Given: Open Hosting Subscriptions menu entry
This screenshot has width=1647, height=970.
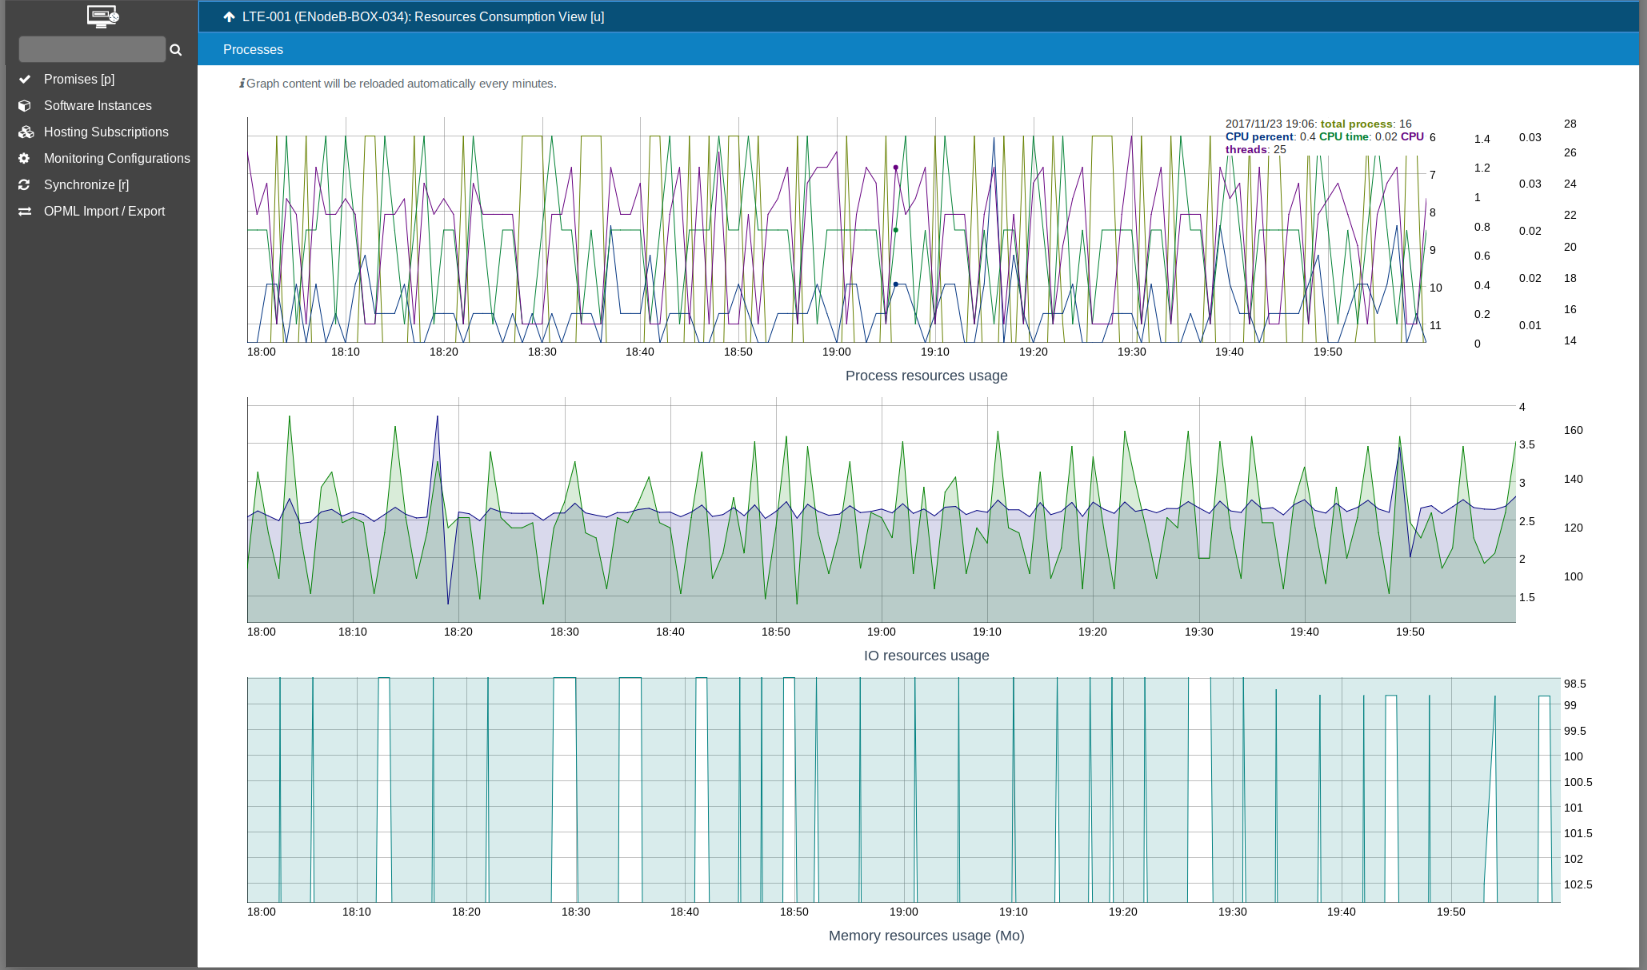Looking at the screenshot, I should 106,132.
